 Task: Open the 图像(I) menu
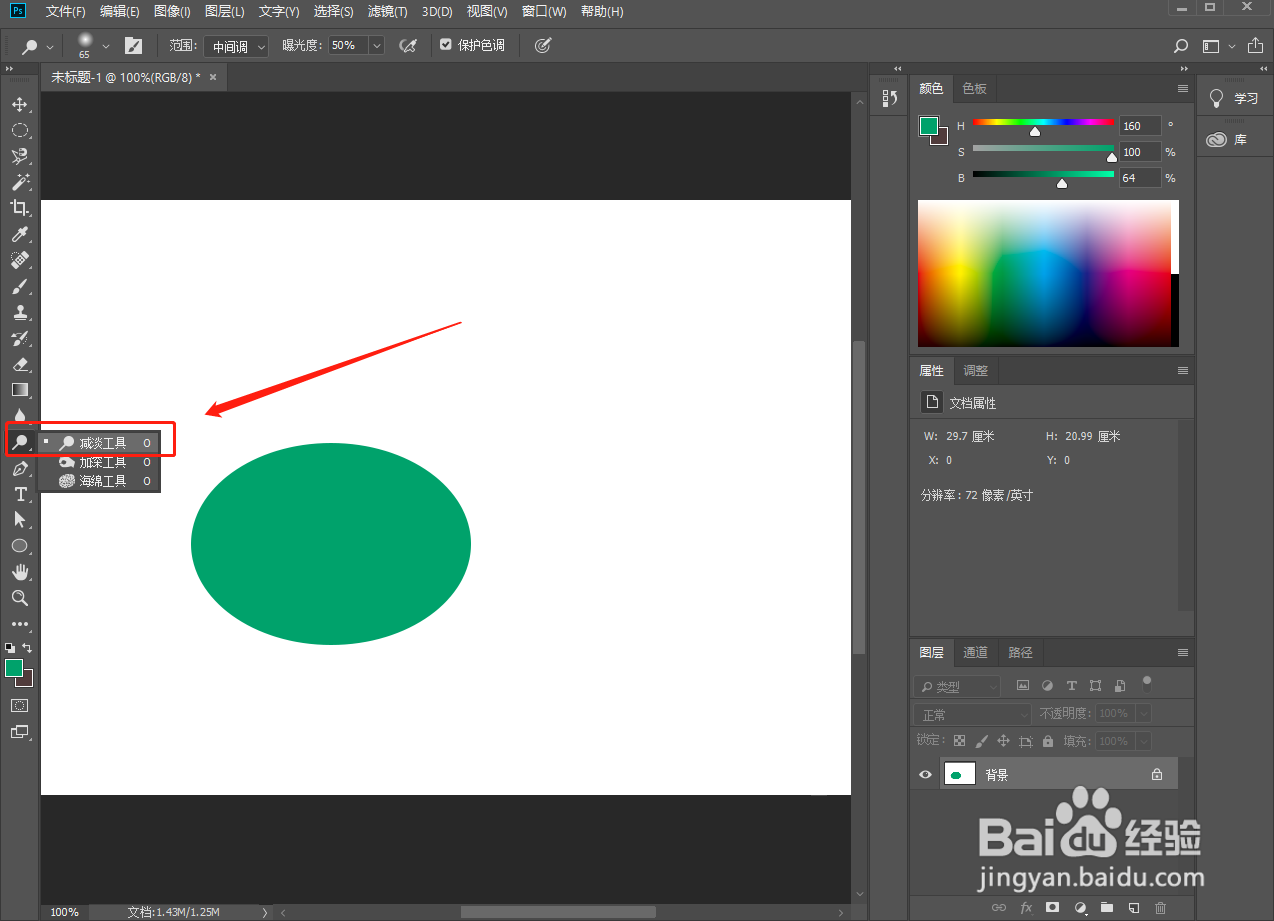click(x=173, y=11)
